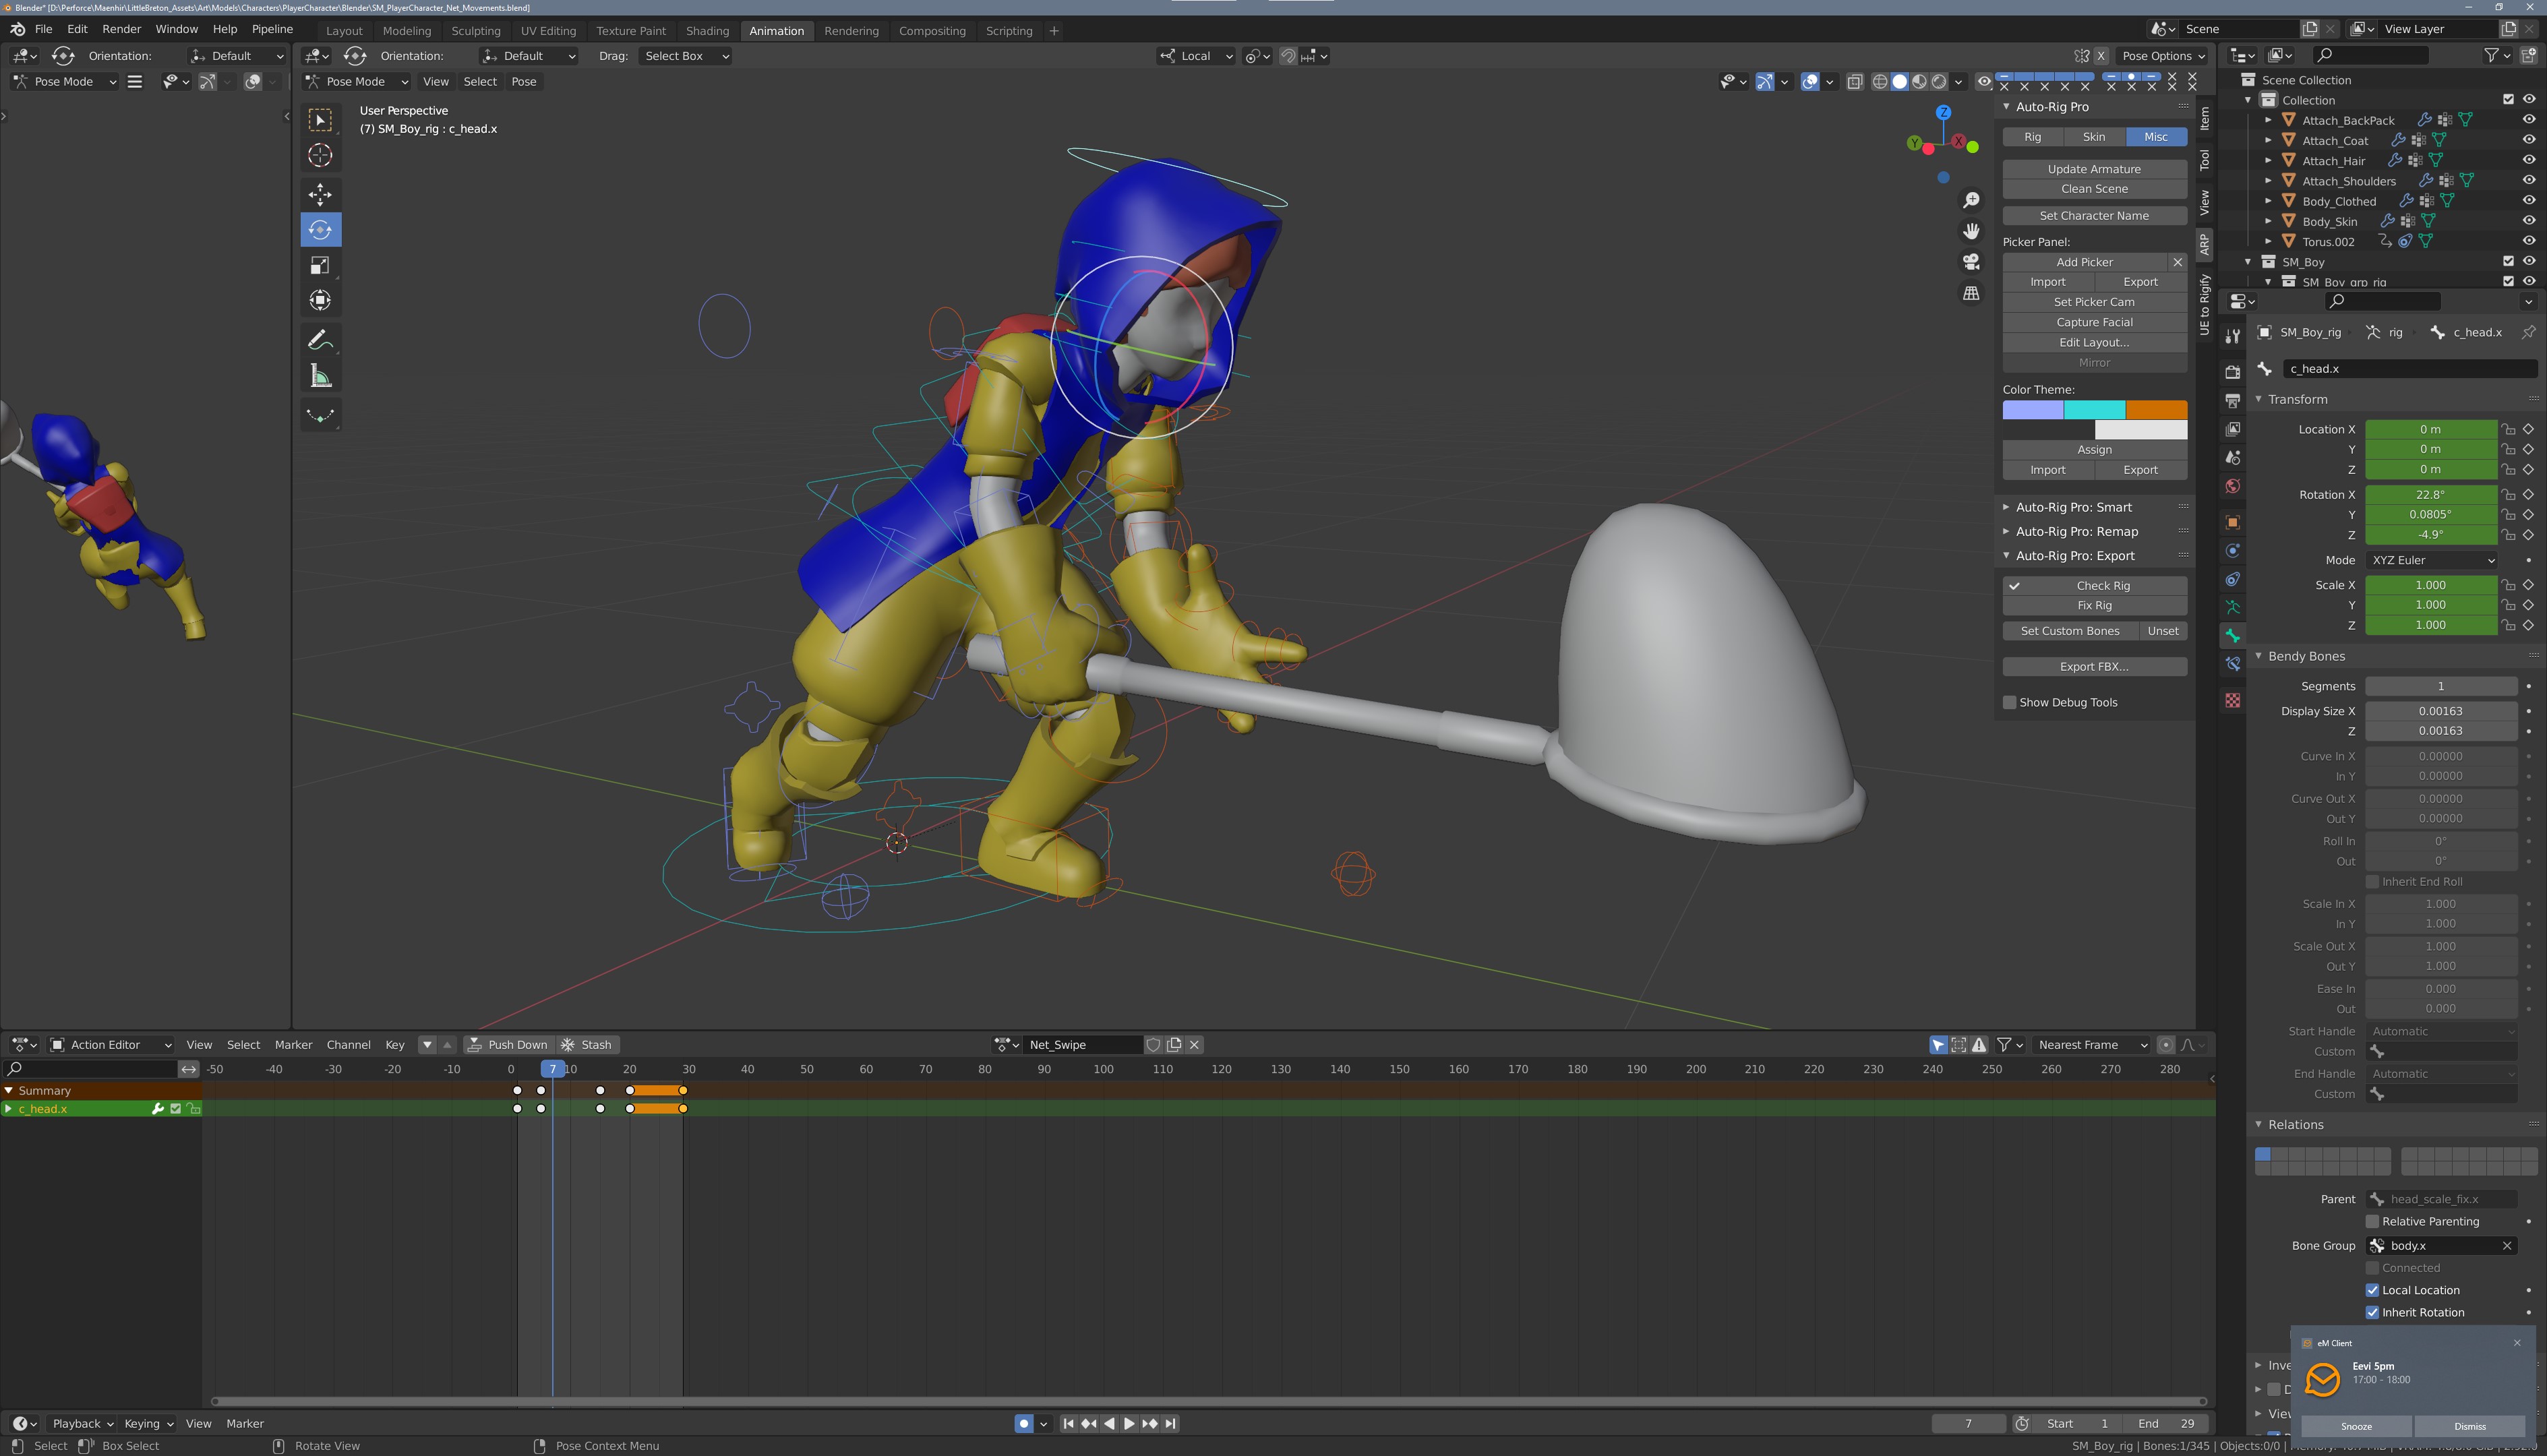Open the World properties tab
The image size is (2547, 1456).
2232,486
